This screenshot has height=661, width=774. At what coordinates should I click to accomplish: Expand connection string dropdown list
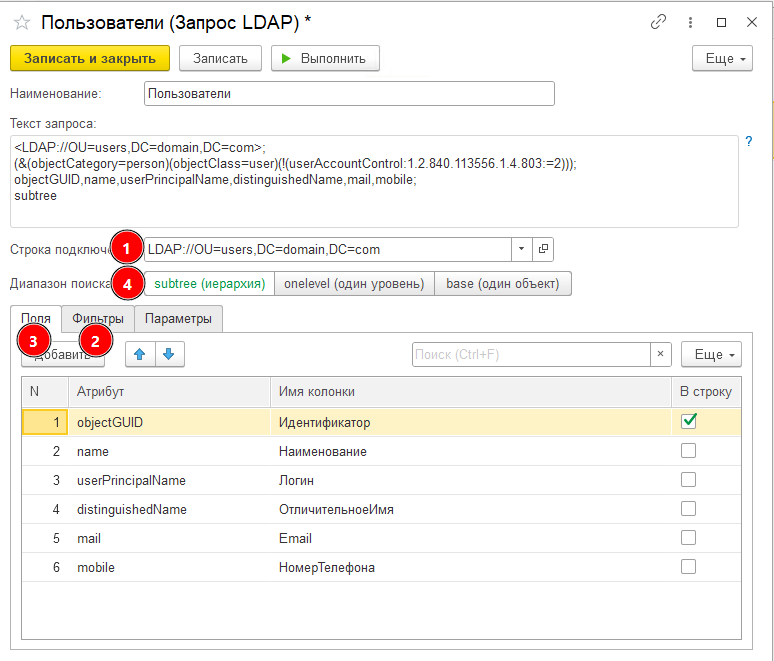tap(521, 249)
